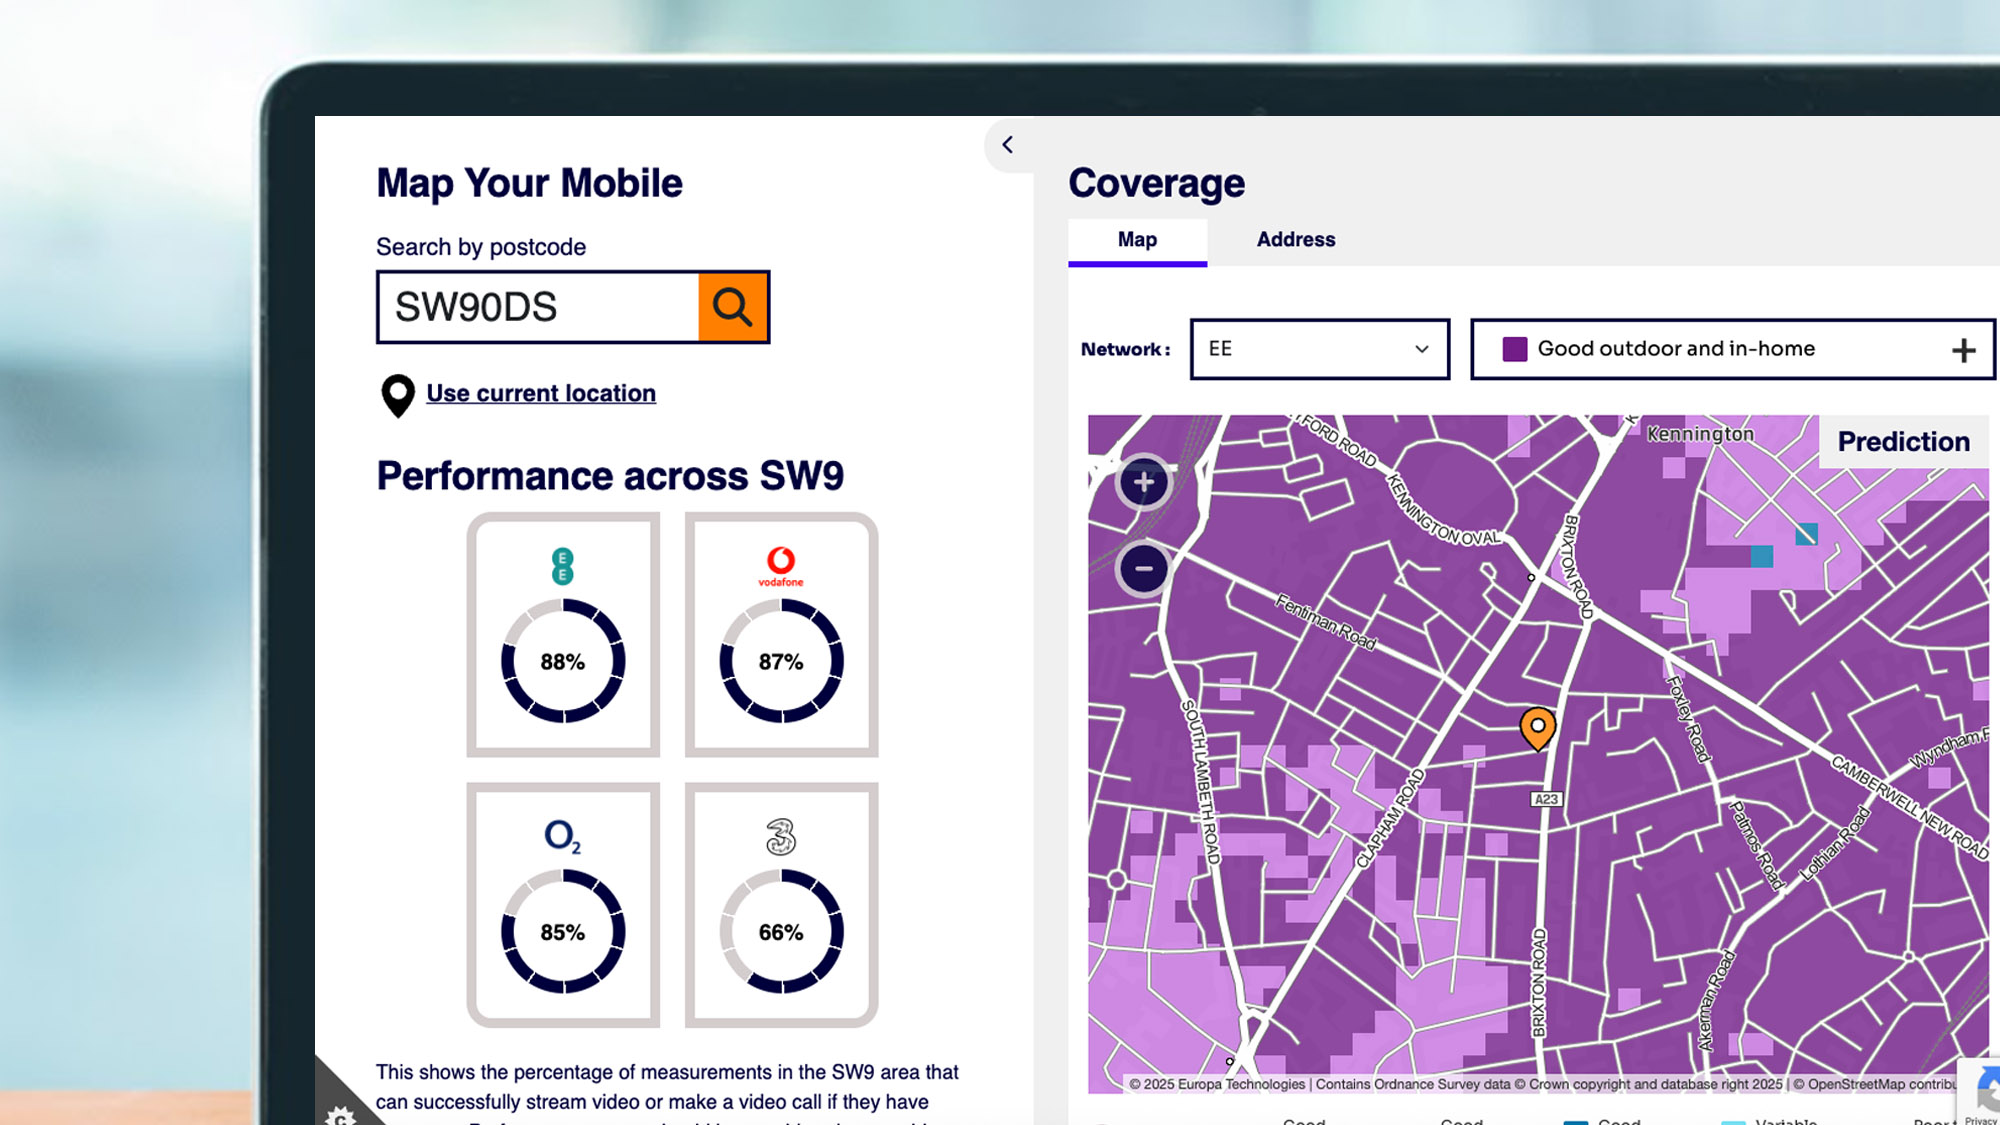Screen dimensions: 2000x1125
Task: Switch to the Address tab
Action: pos(1296,239)
